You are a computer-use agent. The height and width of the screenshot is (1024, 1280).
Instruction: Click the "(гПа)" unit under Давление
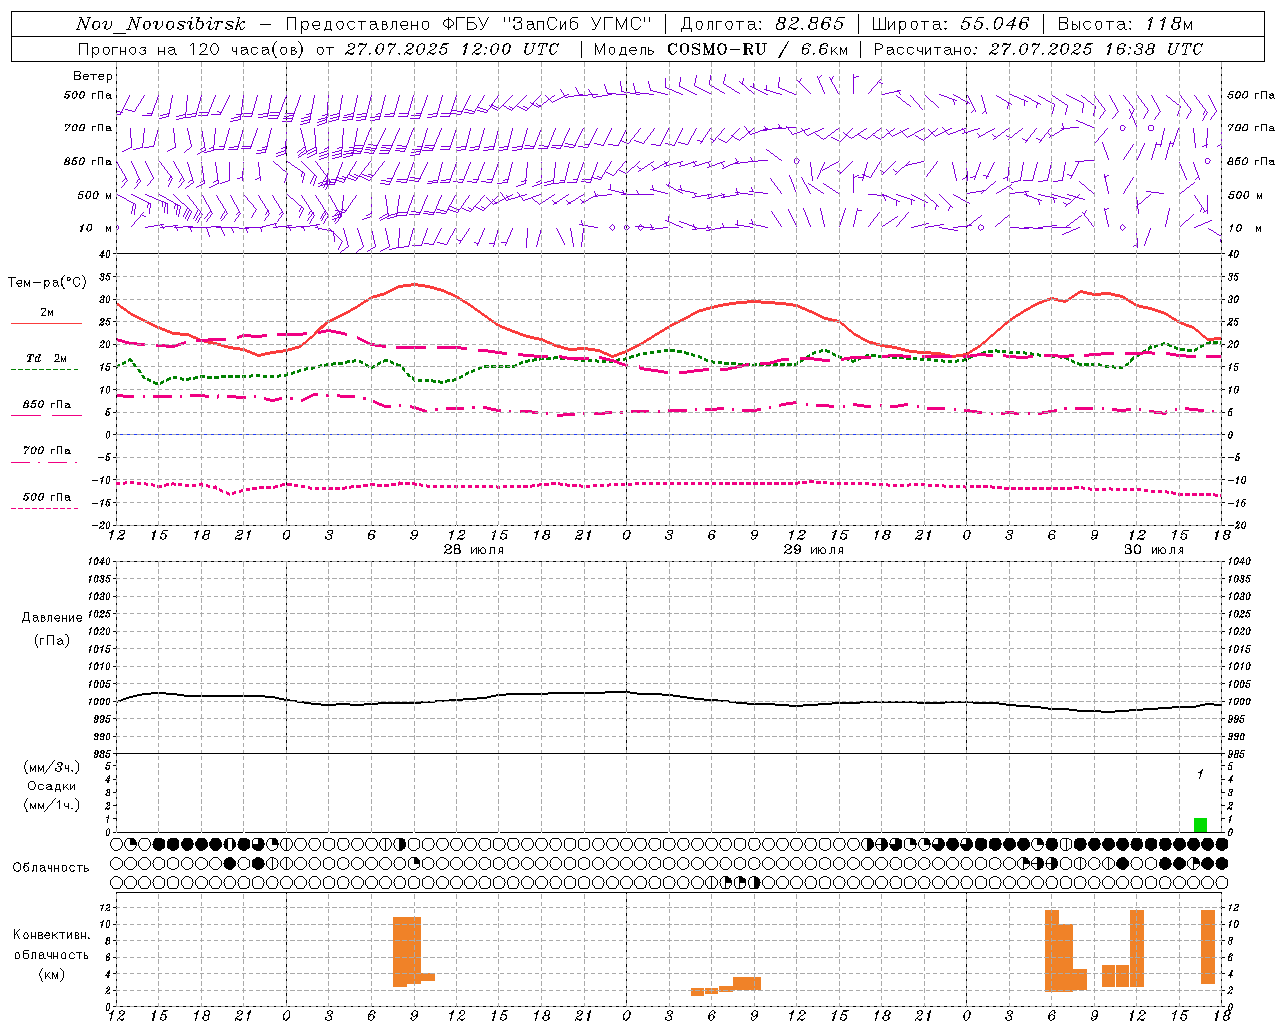click(51, 640)
